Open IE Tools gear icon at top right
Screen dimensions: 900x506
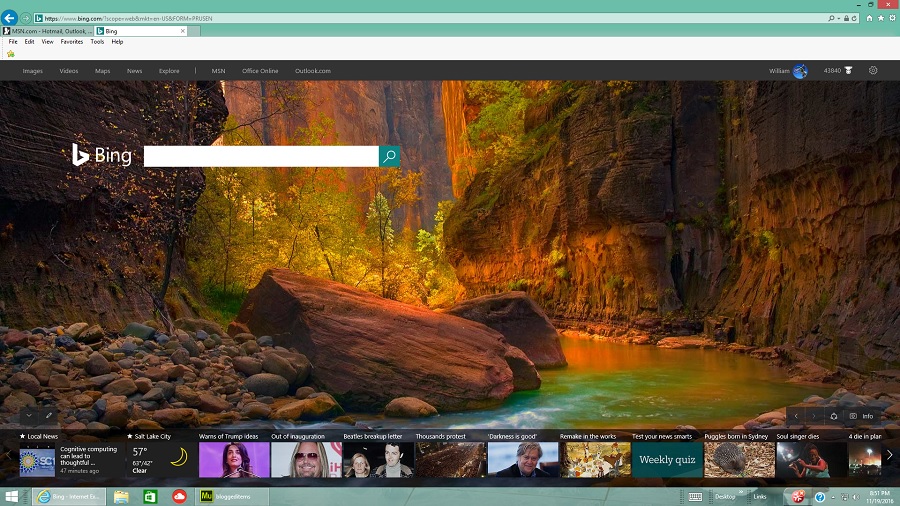point(892,18)
